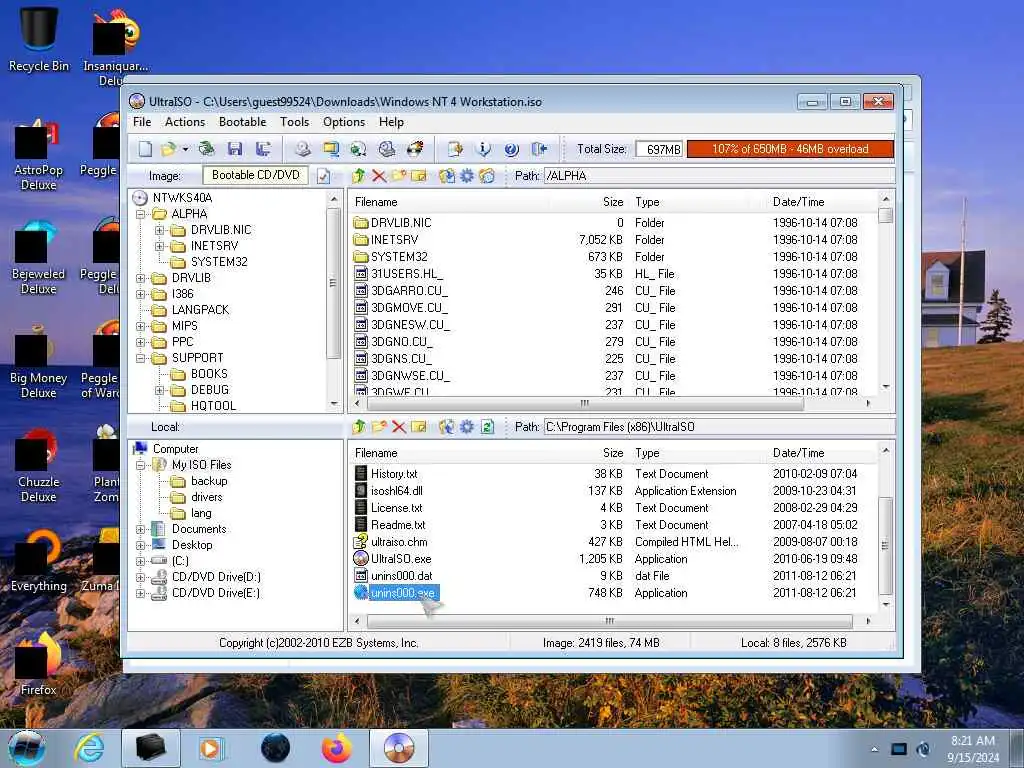Collapse the ALPHA tree node
The height and width of the screenshot is (768, 1024).
140,214
